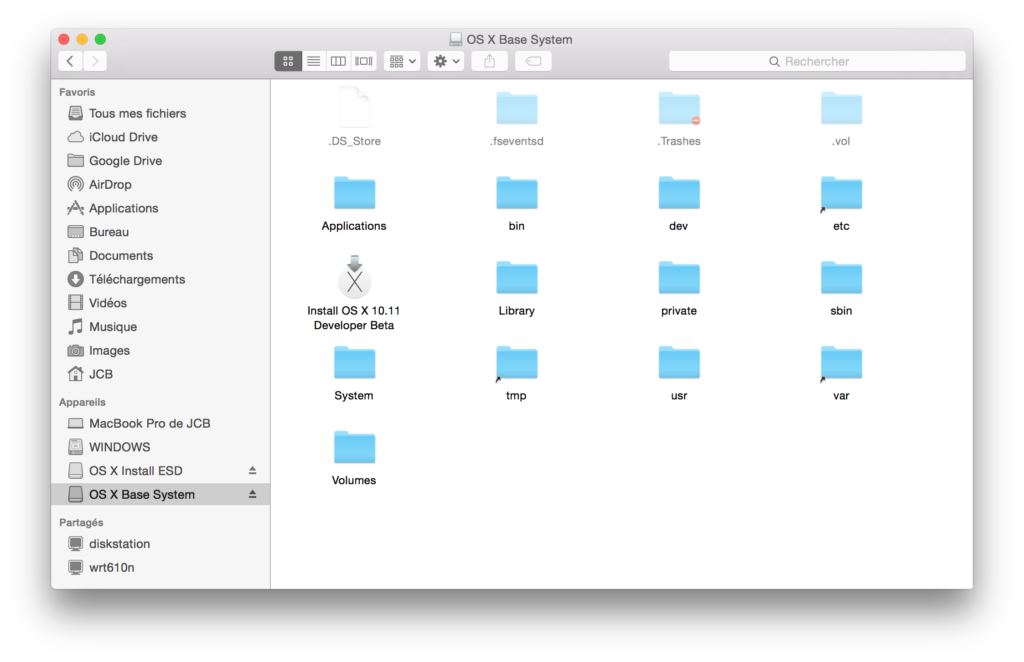The width and height of the screenshot is (1024, 662).
Task: Select the Applications folder in main pane
Action: (355, 193)
